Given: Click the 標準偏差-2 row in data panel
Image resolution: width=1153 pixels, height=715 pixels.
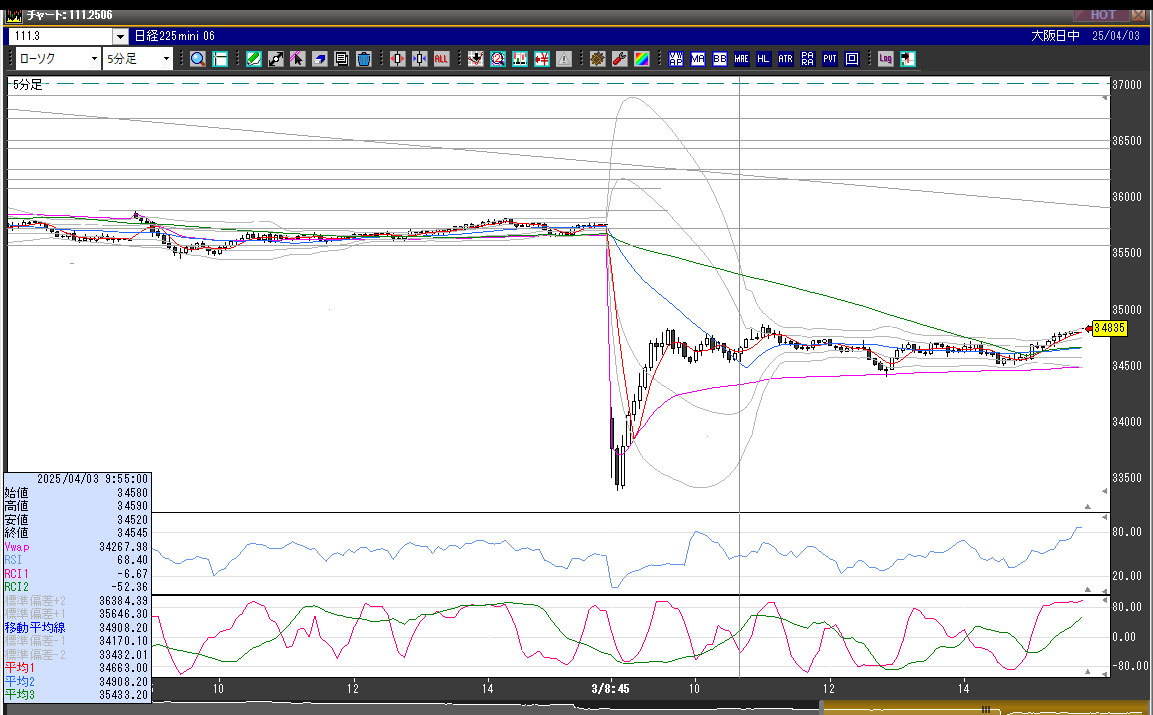Looking at the screenshot, I should tap(76, 654).
